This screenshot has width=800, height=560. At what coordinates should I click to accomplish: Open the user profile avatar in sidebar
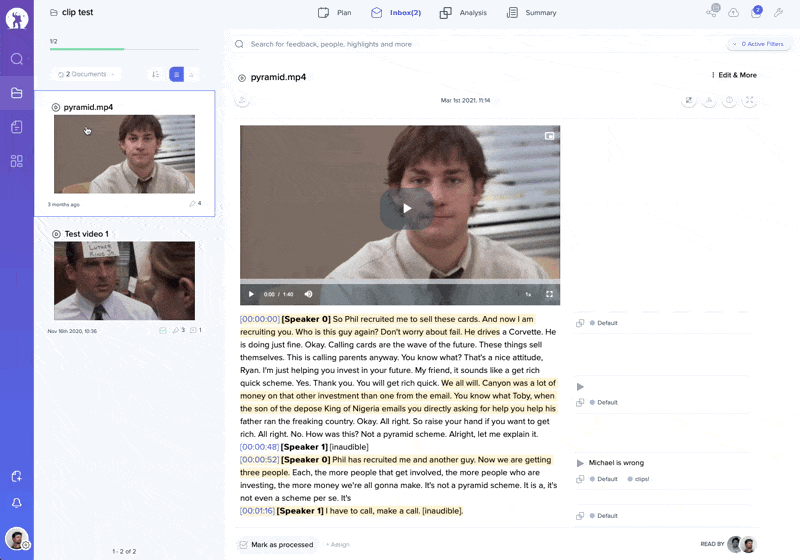17,538
